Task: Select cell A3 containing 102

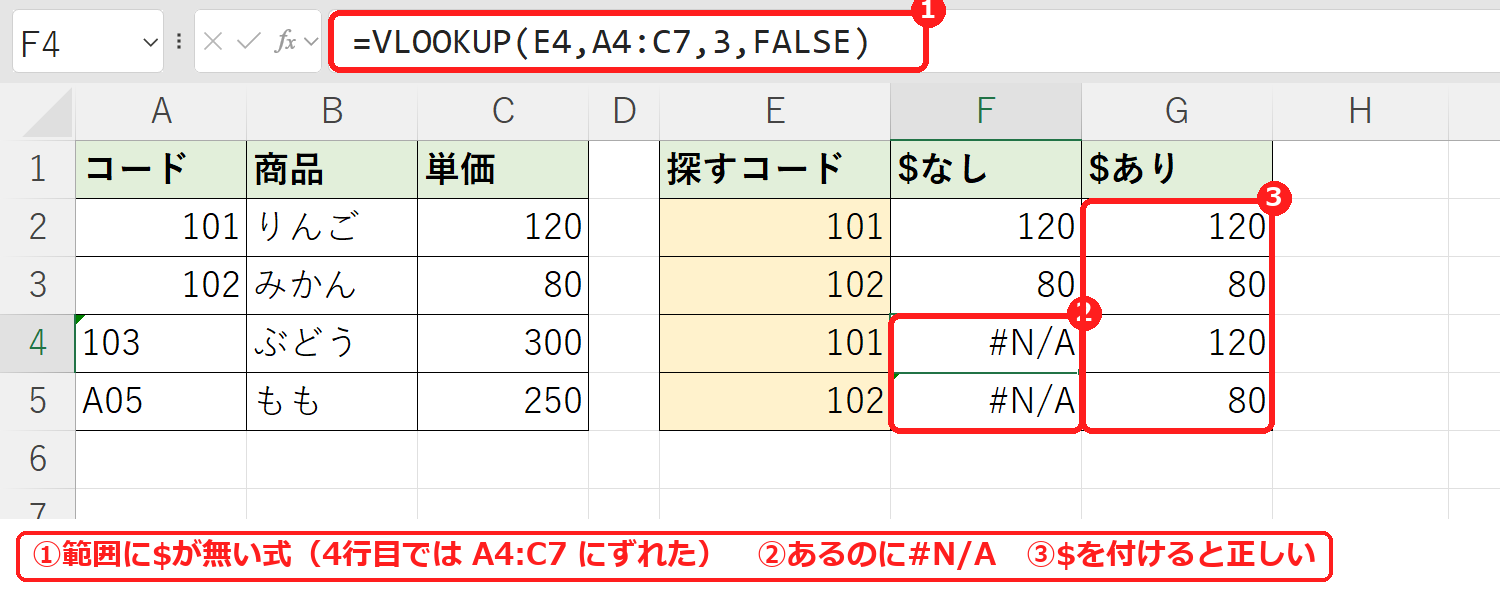Action: [x=161, y=285]
